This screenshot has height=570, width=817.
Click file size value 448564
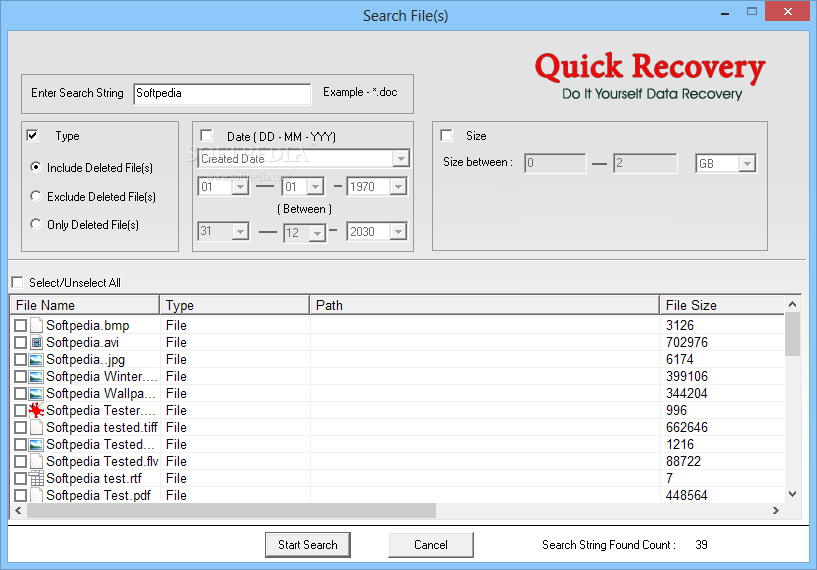click(687, 495)
